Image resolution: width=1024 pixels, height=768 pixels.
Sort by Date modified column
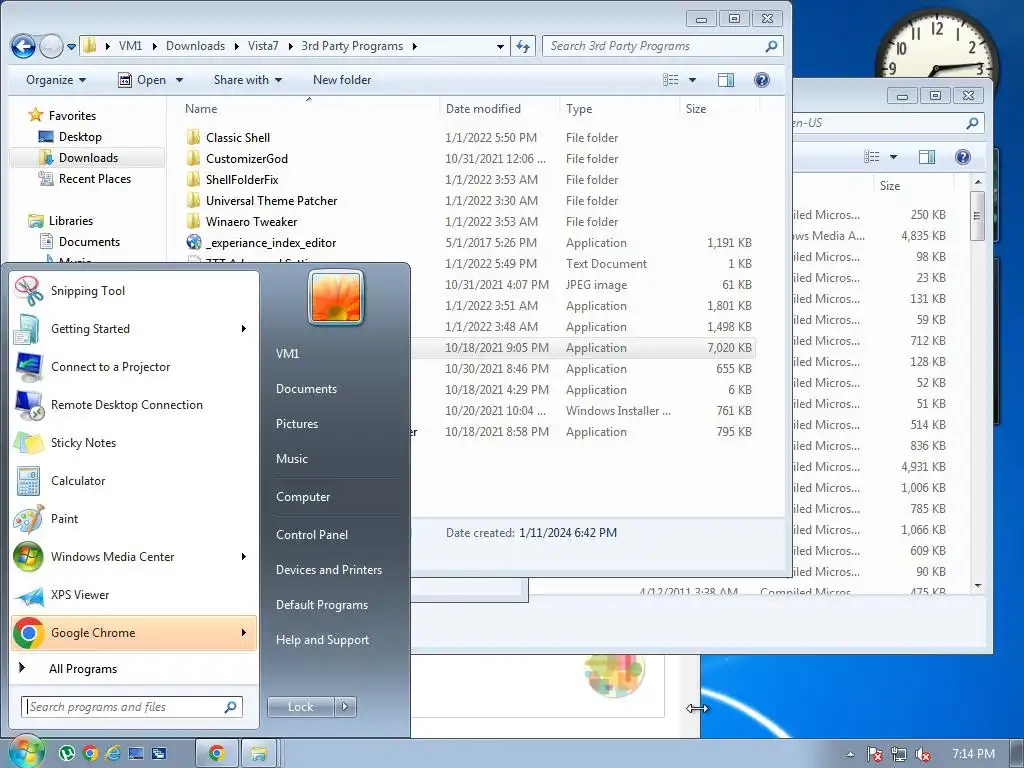pos(483,108)
